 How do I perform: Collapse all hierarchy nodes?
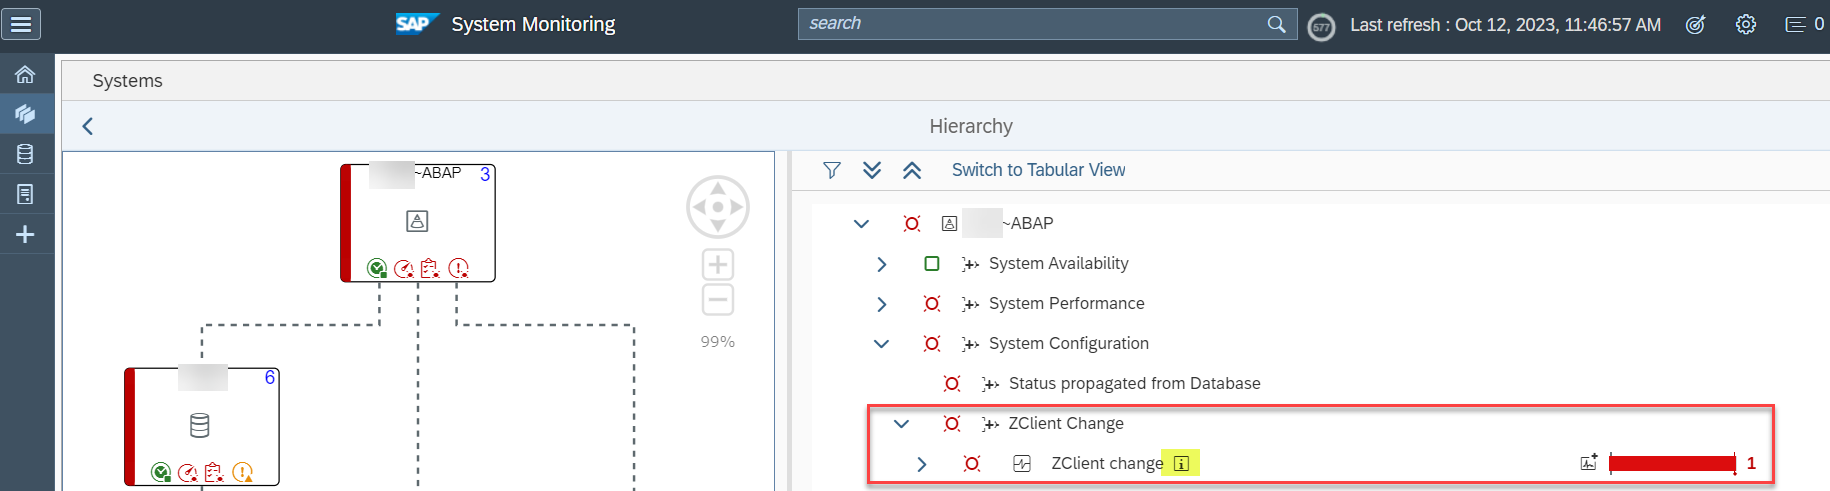tap(912, 170)
